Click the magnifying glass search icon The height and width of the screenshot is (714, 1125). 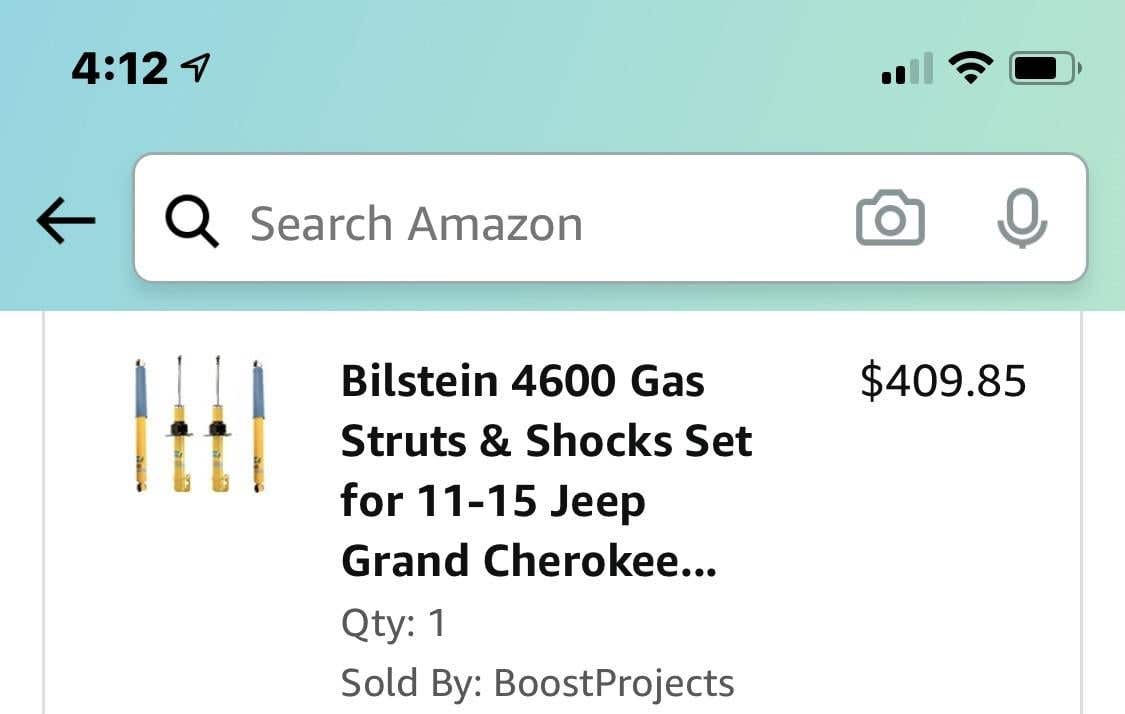click(192, 222)
